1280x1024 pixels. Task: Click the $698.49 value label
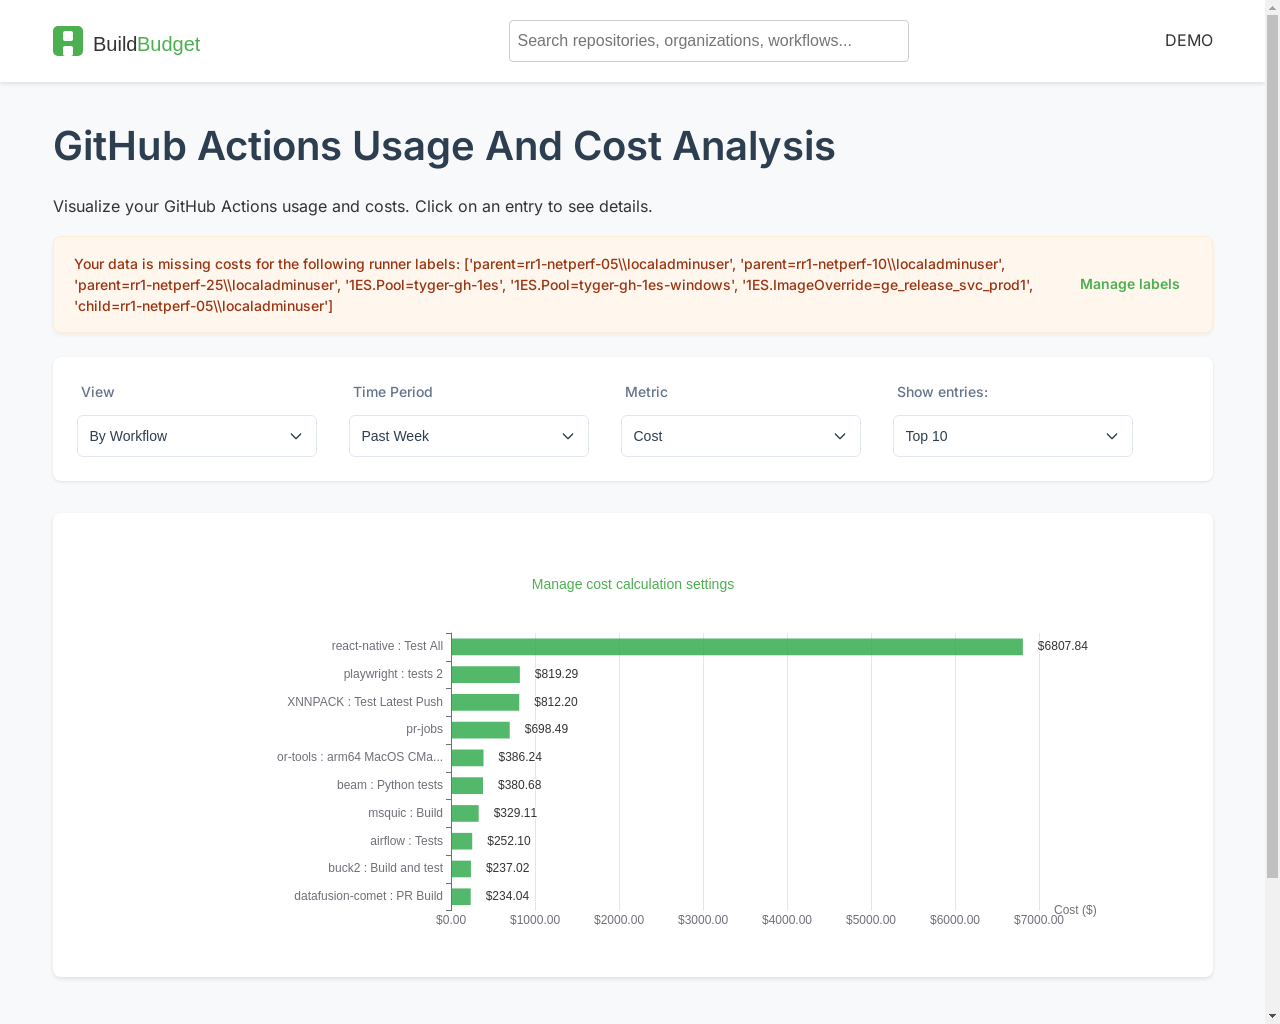546,729
